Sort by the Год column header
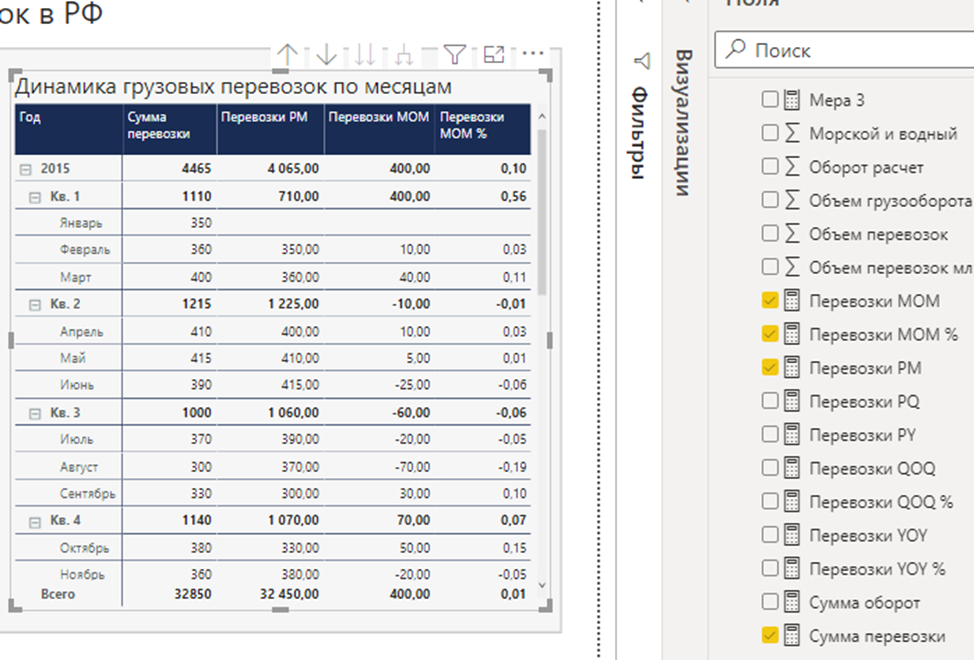This screenshot has height=660, width=974. pyautogui.click(x=68, y=129)
